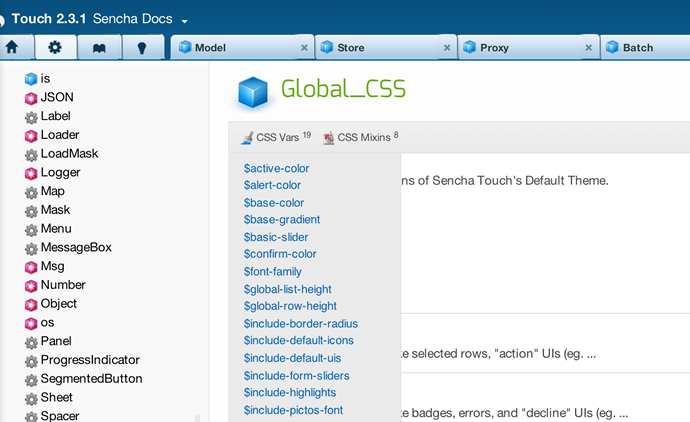Open the CSS Vars member menu
Viewport: 690px width, 422px height.
click(275, 137)
